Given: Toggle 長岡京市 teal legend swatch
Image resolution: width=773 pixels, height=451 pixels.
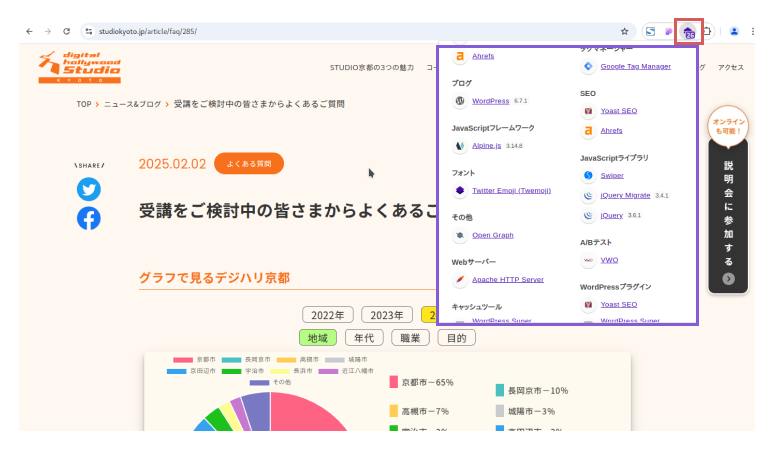Looking at the screenshot, I should click(231, 360).
